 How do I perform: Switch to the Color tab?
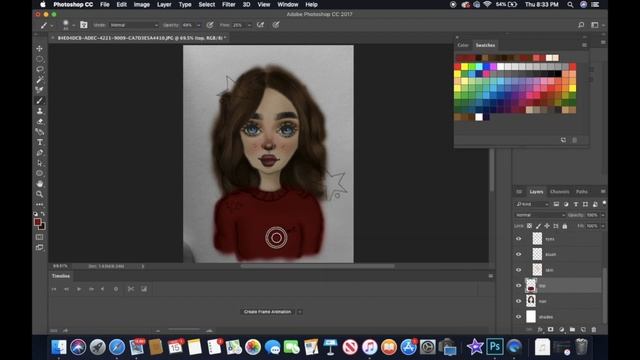[x=463, y=45]
